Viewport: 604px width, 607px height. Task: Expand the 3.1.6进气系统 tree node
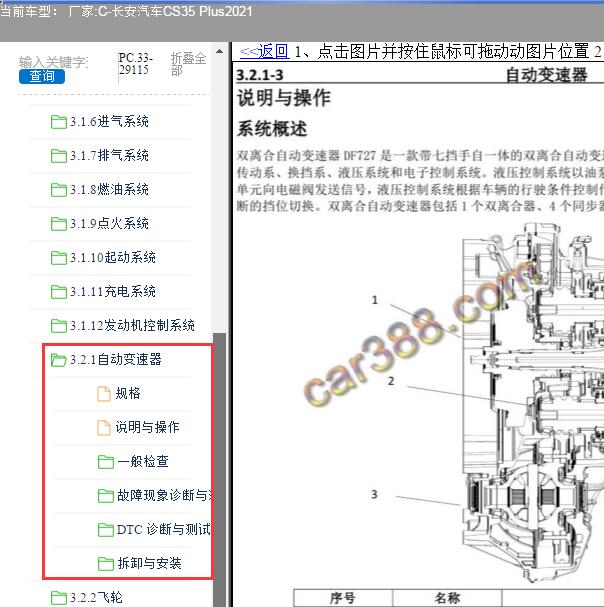pos(109,122)
